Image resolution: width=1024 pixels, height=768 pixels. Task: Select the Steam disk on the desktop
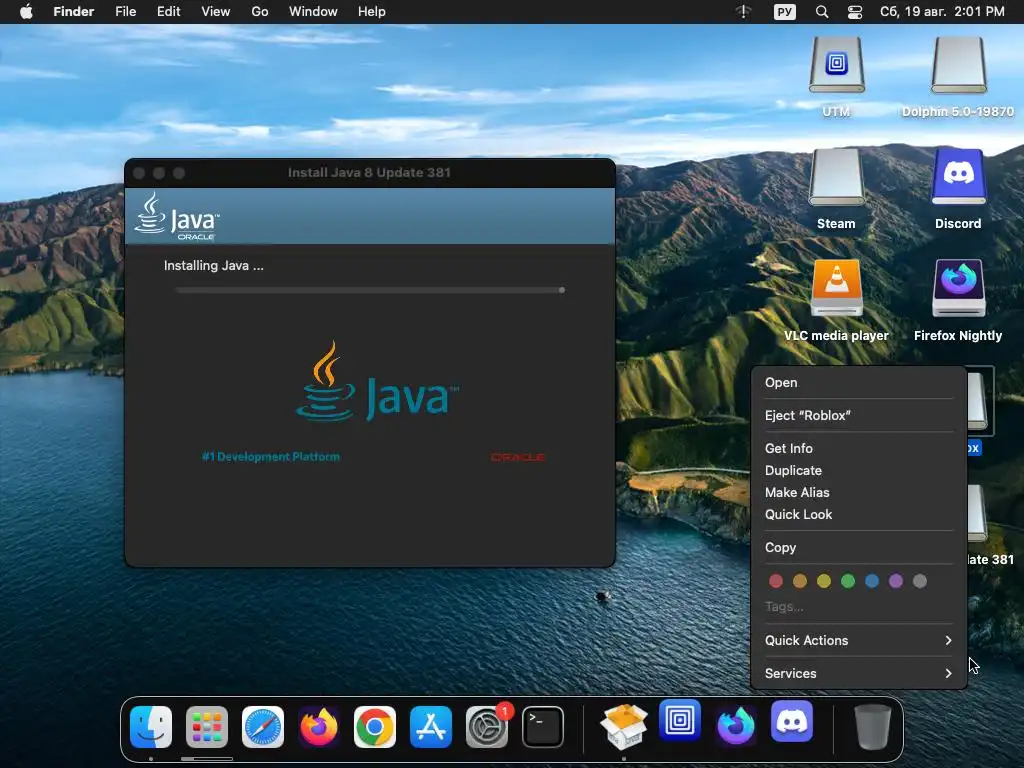tap(837, 178)
